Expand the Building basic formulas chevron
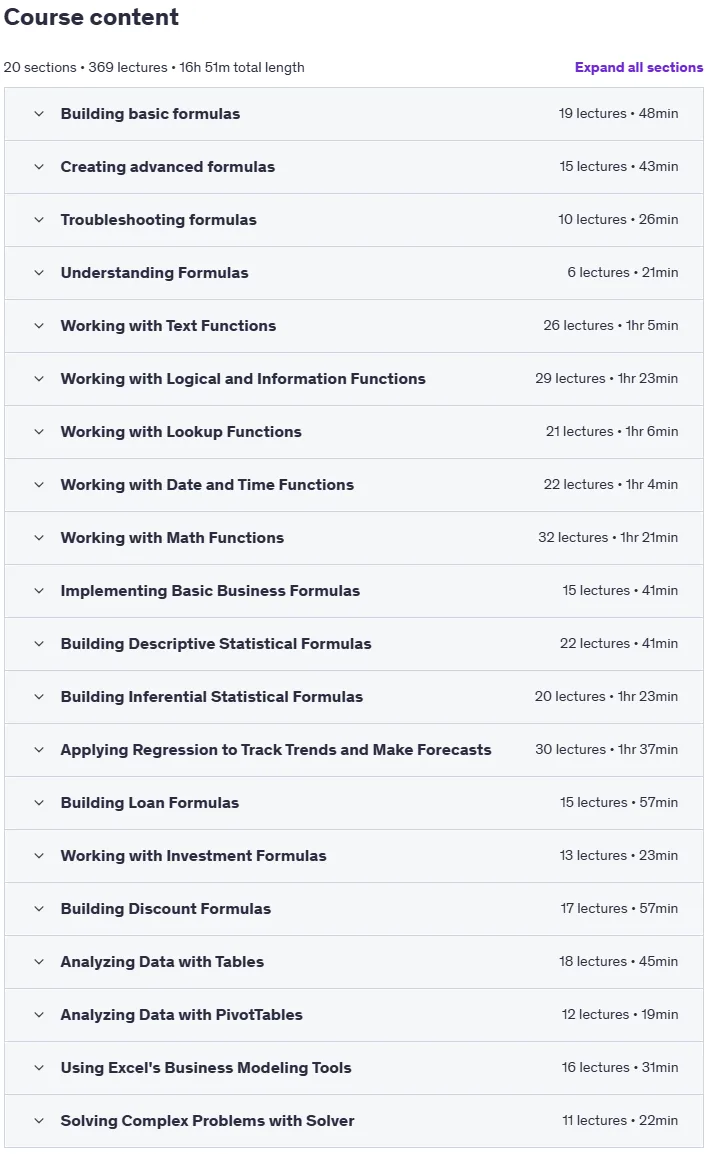 [39, 114]
